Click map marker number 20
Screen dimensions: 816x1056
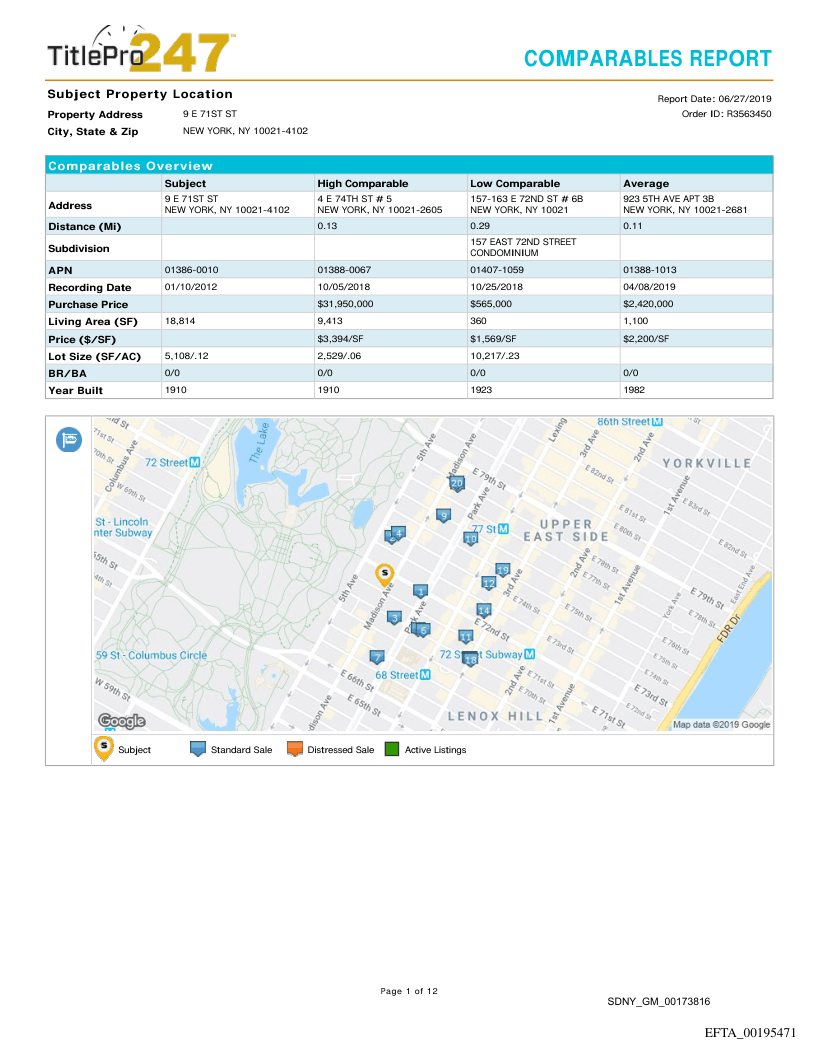(x=457, y=483)
